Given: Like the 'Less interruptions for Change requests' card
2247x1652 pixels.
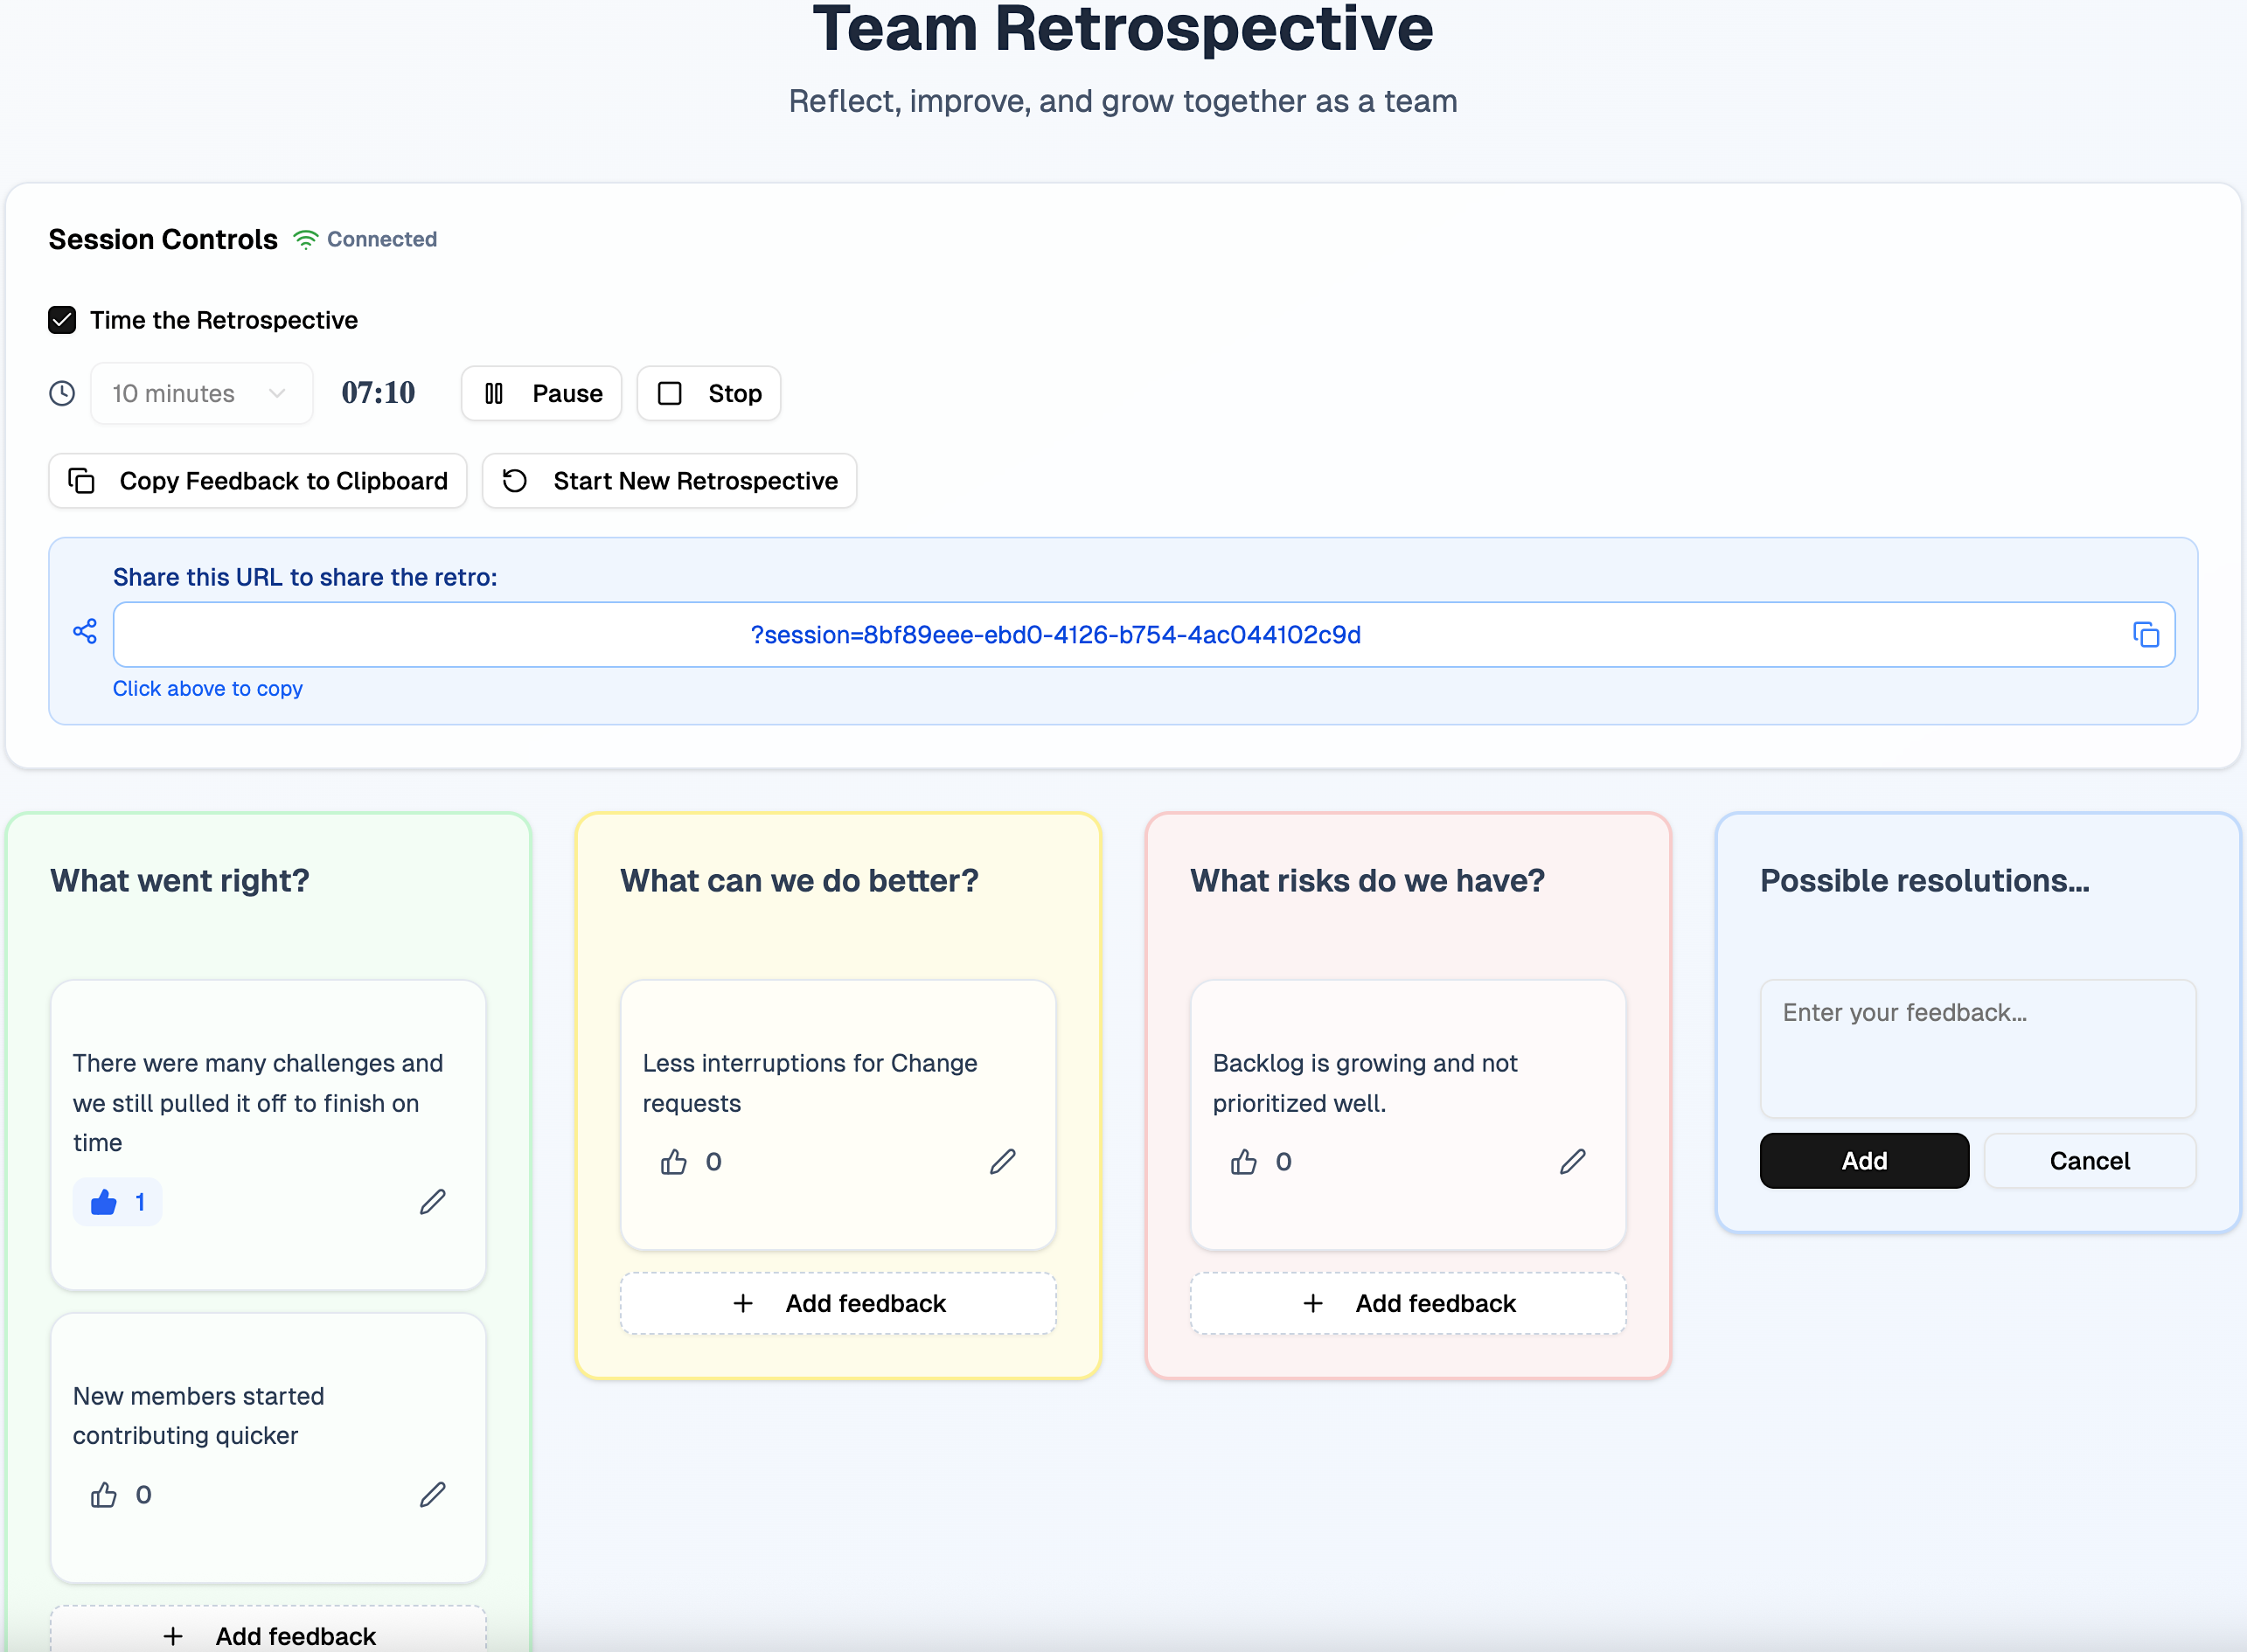Looking at the screenshot, I should [674, 1161].
